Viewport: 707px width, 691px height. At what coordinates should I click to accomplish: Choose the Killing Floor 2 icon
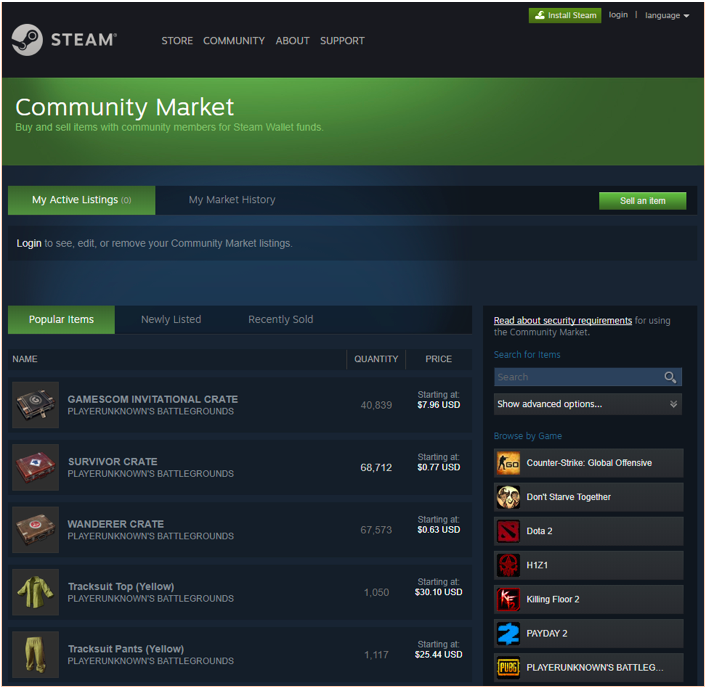click(x=508, y=599)
